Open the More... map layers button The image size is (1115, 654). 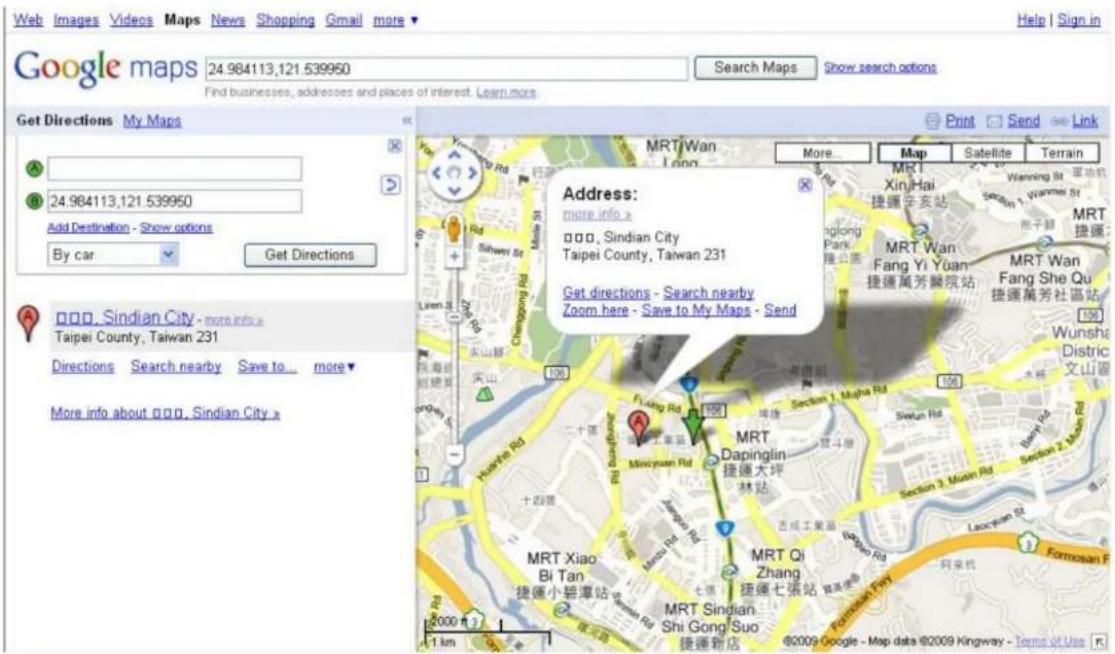click(822, 153)
